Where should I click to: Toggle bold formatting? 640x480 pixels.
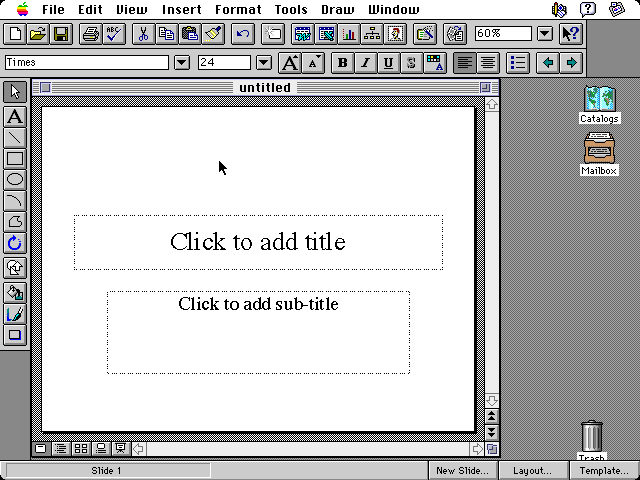point(342,63)
